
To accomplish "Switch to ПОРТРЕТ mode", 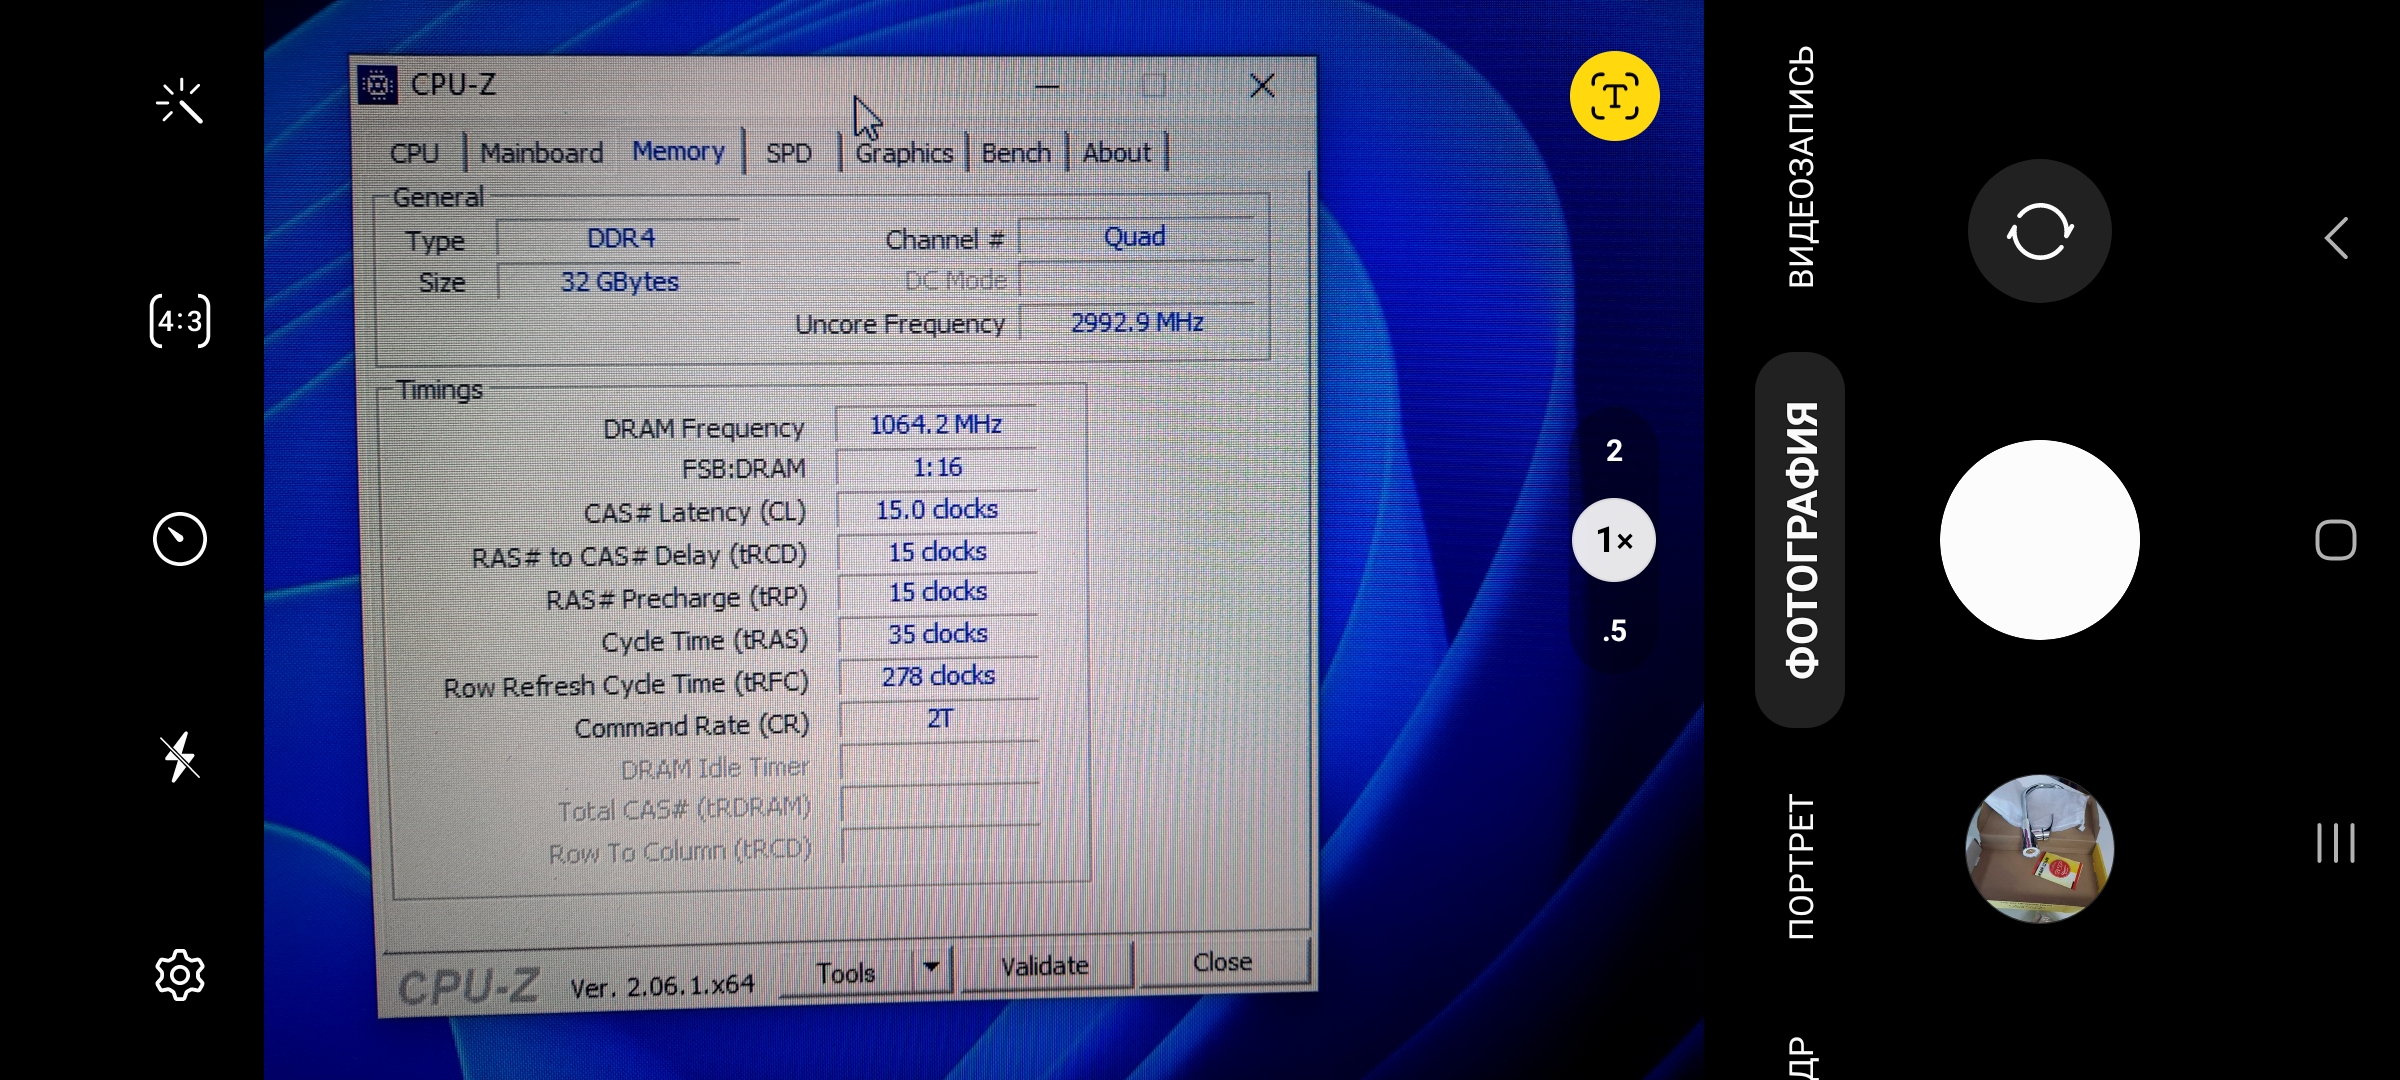I will tap(1800, 866).
